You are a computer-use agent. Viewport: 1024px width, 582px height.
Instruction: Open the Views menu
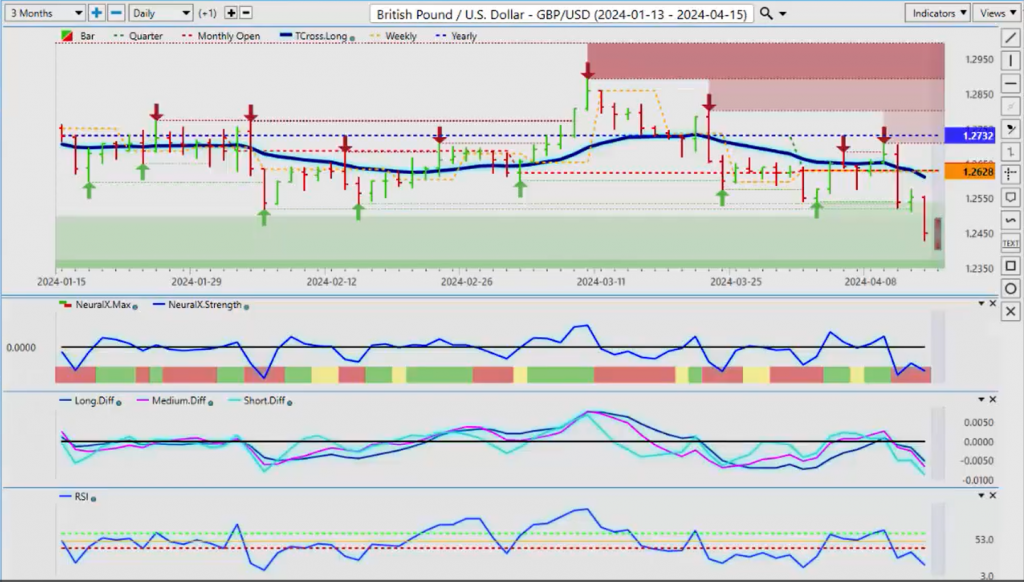pos(997,12)
